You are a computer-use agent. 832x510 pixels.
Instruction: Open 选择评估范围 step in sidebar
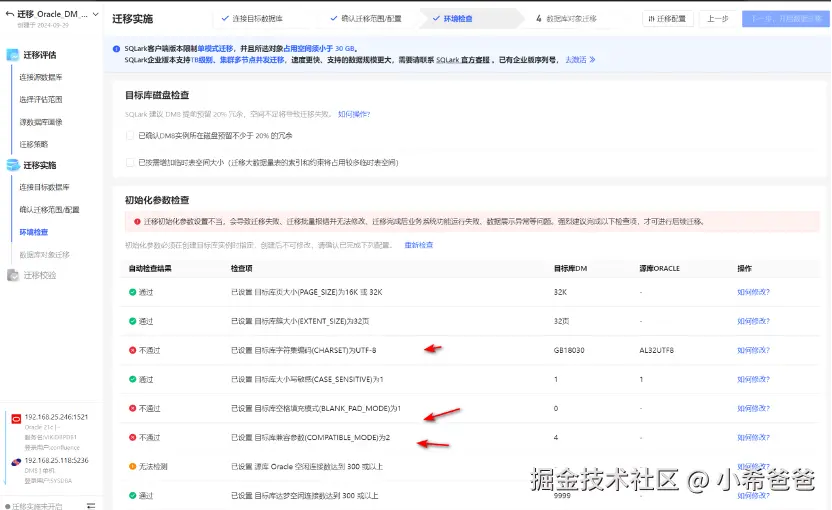pos(41,99)
